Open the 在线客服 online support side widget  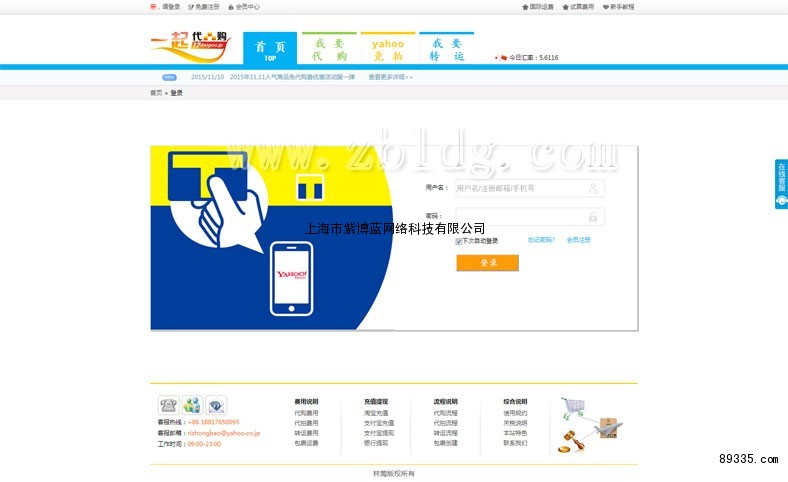[781, 184]
